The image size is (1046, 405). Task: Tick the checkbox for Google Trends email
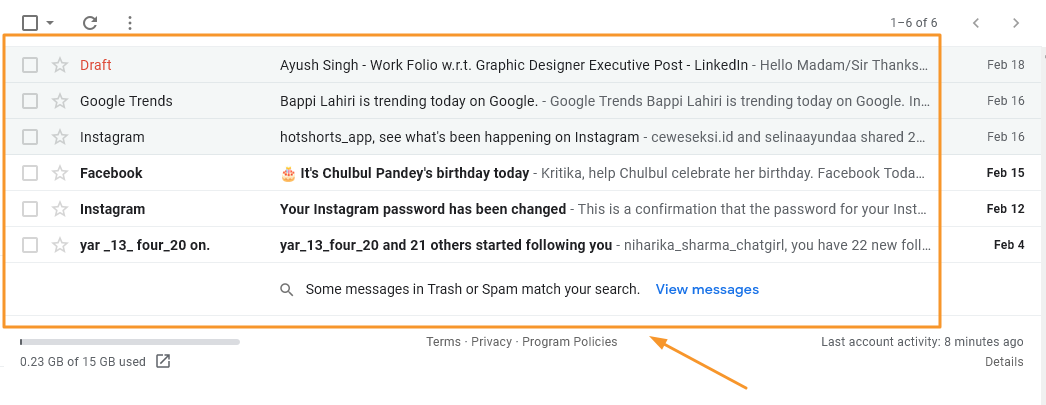click(30, 101)
